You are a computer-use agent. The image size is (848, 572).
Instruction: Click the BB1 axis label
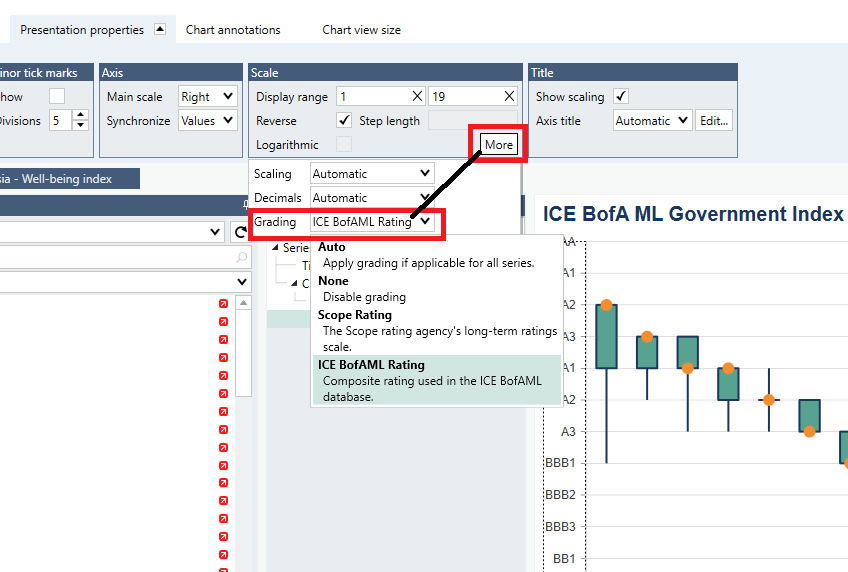coord(564,558)
